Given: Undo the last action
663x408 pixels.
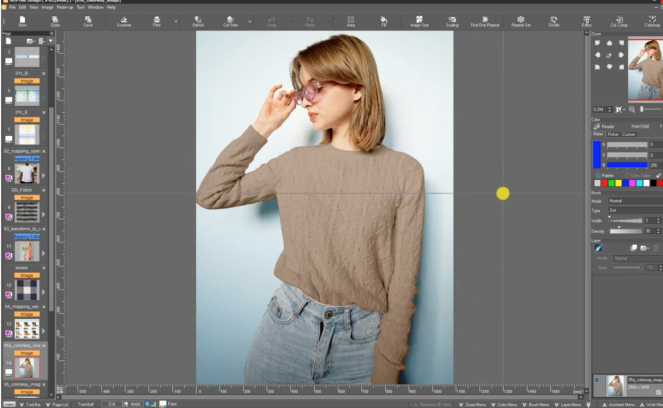Looking at the screenshot, I should pyautogui.click(x=271, y=22).
